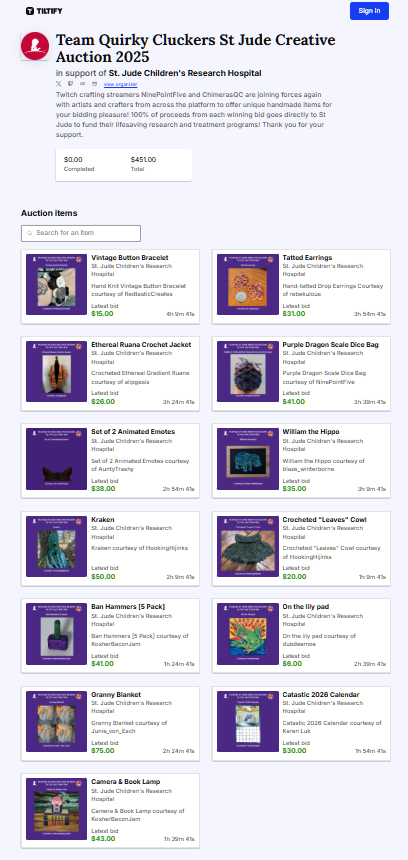The height and width of the screenshot is (860, 408).
Task: Open the Vintage Button Bracelet thumbnail
Action: click(x=56, y=284)
